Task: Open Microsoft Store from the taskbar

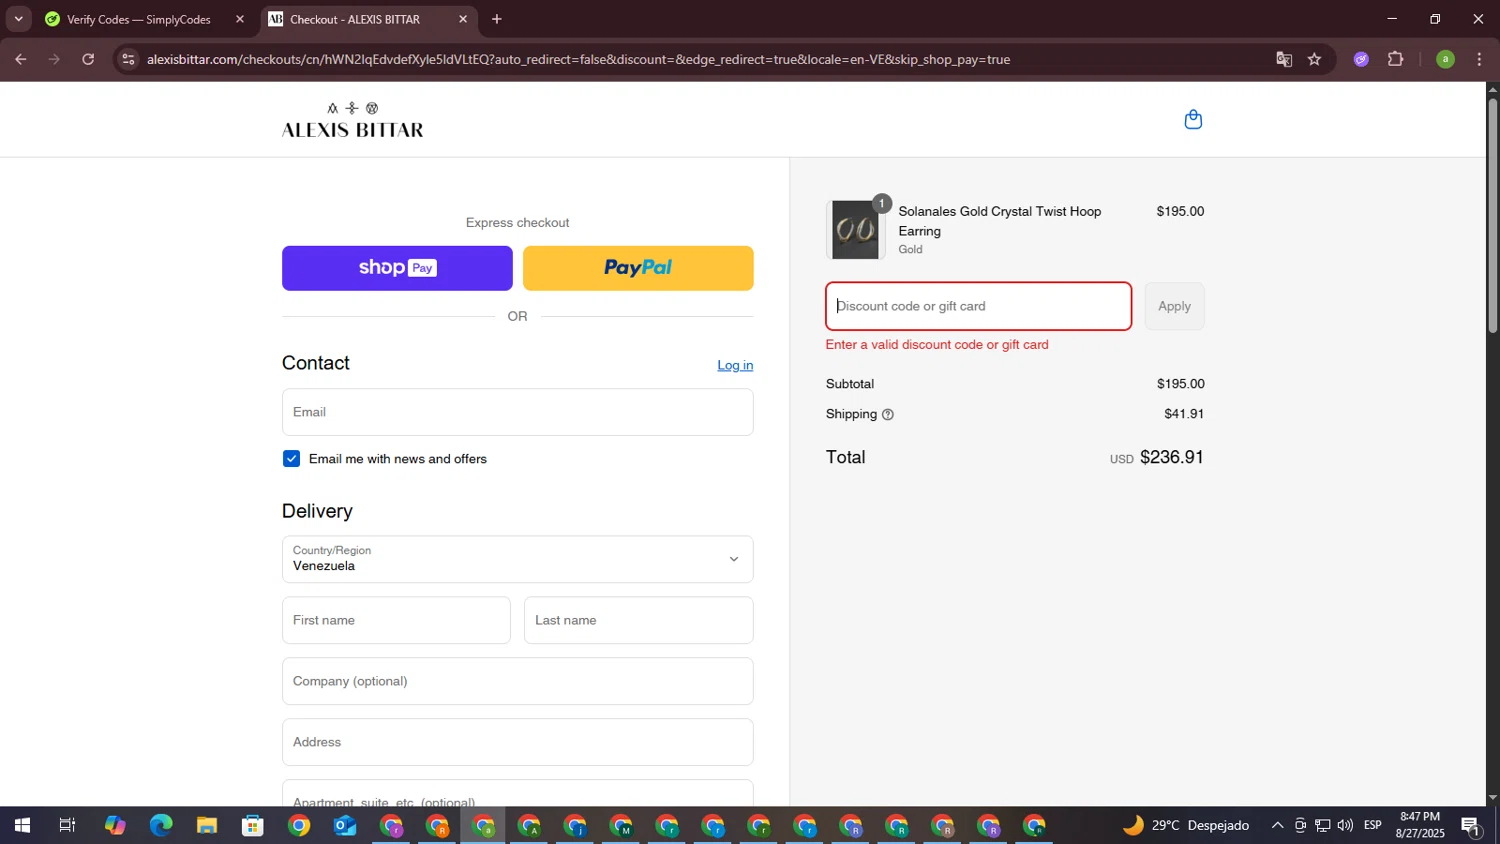Action: pos(253,826)
